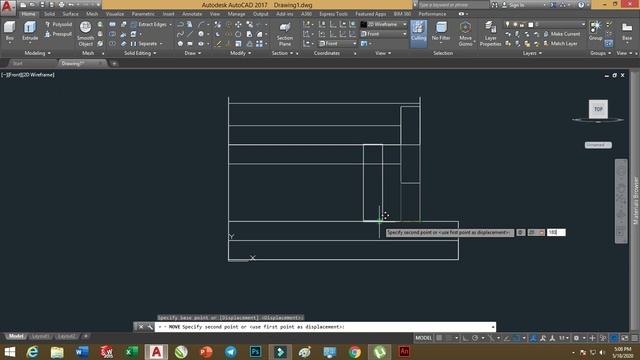The height and width of the screenshot is (360, 640).
Task: Click Make Current layer button
Action: (562, 34)
